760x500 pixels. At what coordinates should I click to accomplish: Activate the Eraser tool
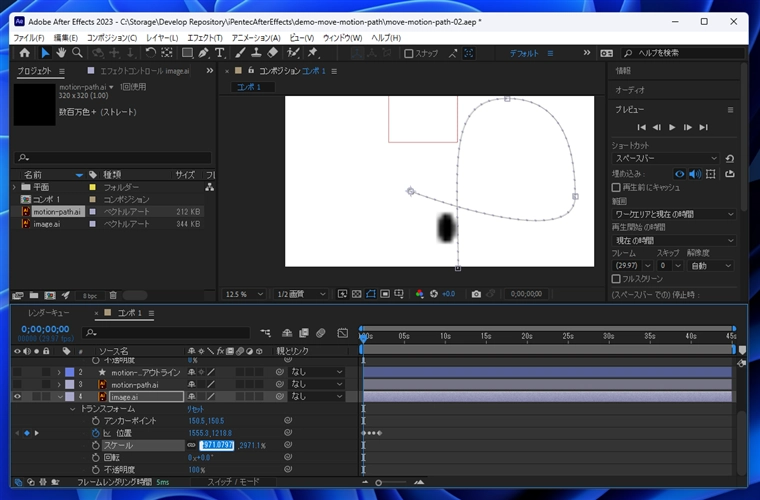point(273,53)
